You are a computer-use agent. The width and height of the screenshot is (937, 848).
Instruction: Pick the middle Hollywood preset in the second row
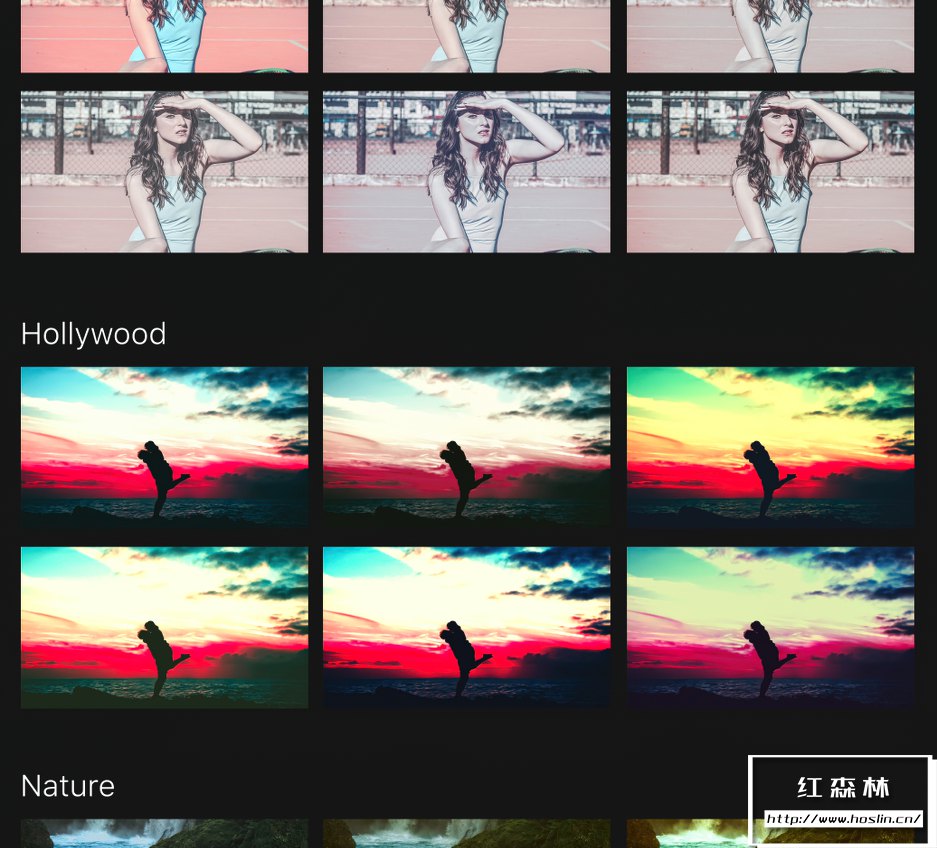point(467,627)
